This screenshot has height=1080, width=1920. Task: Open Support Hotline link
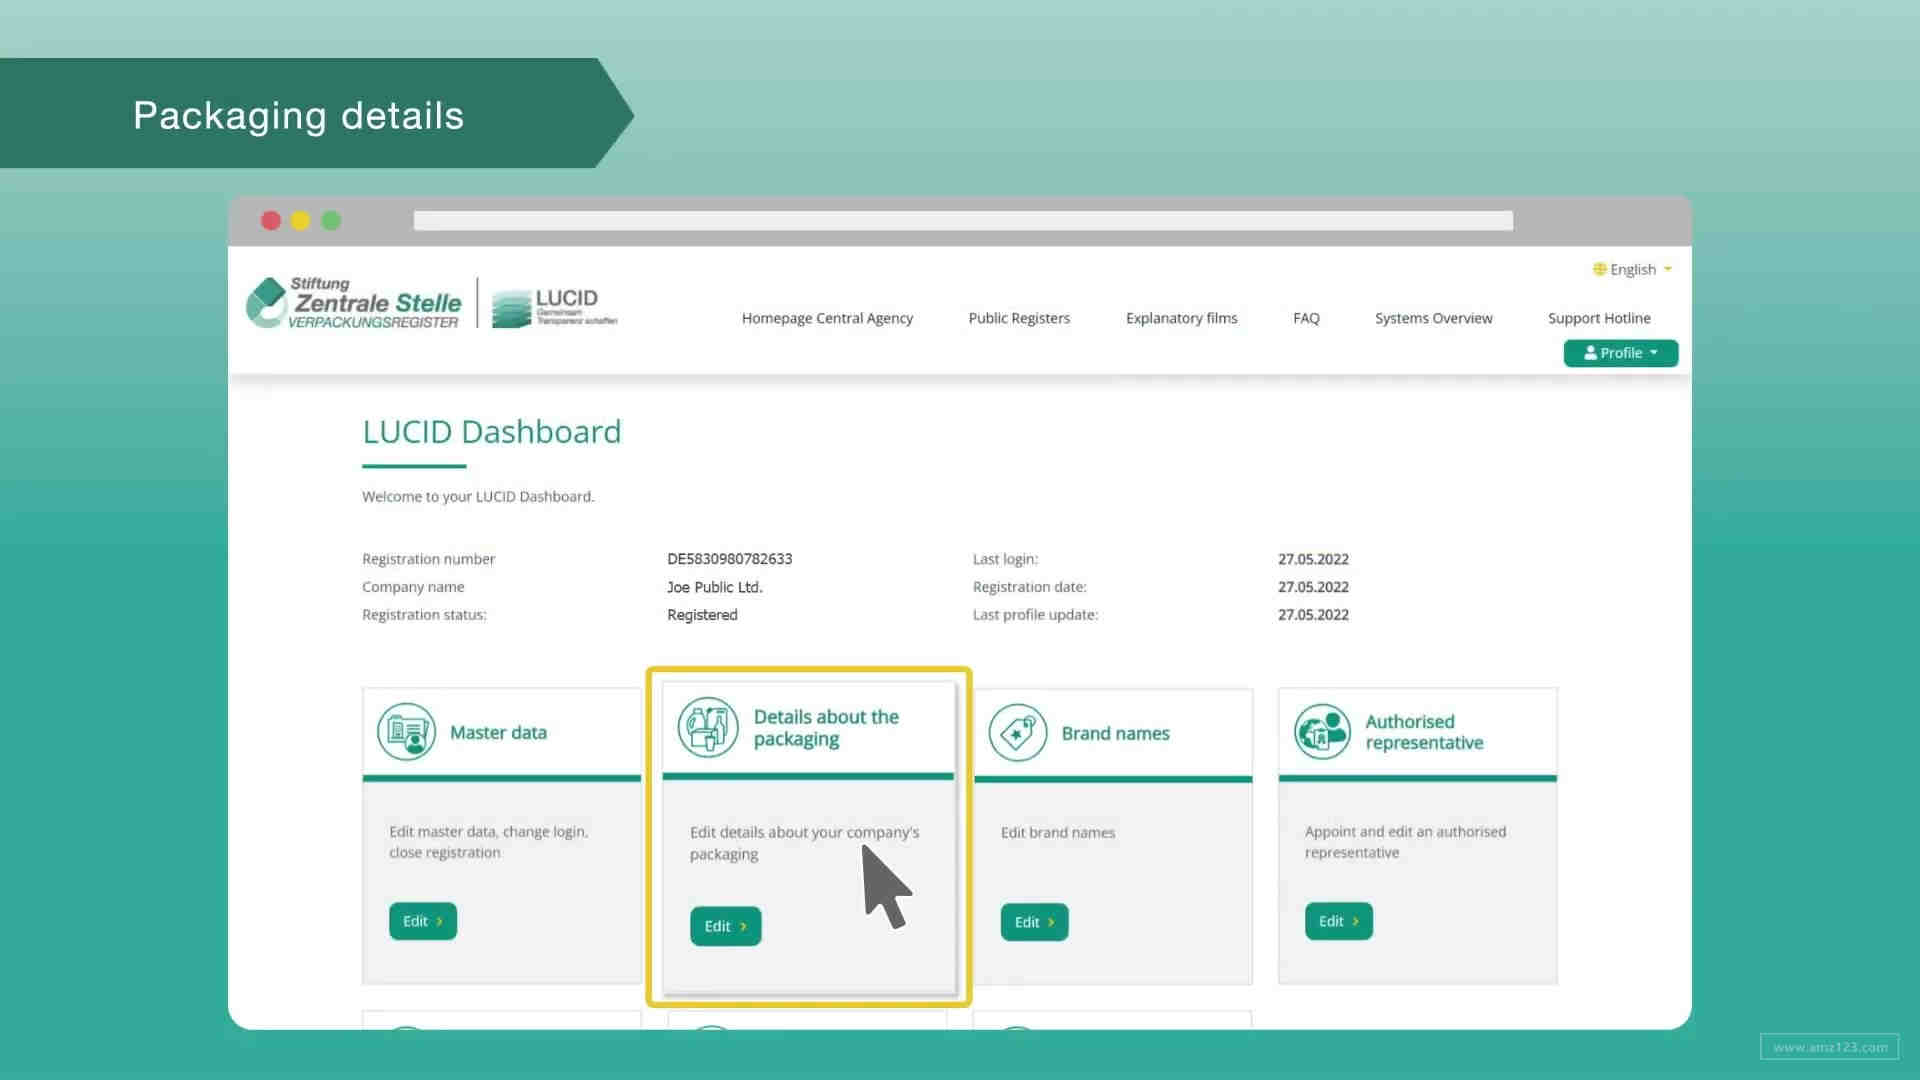(x=1599, y=318)
